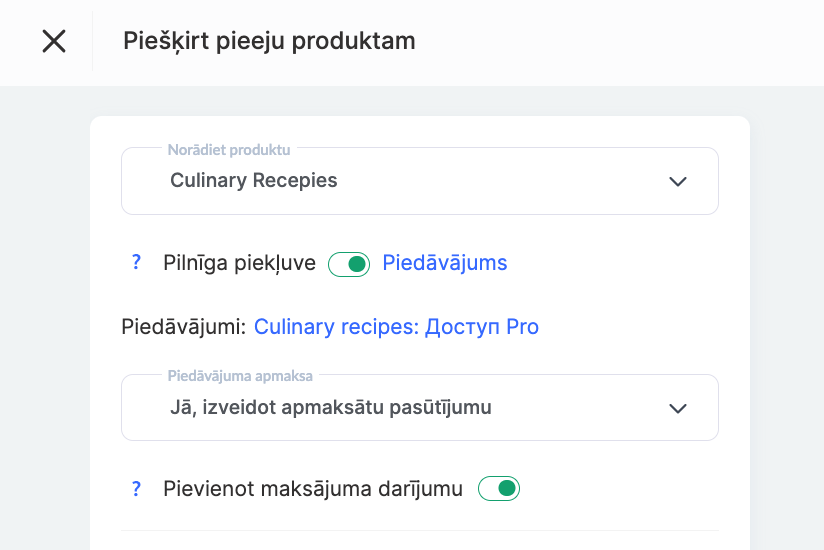Open the Norādiet produktu dropdown
Screen dimensions: 824x550
point(420,181)
